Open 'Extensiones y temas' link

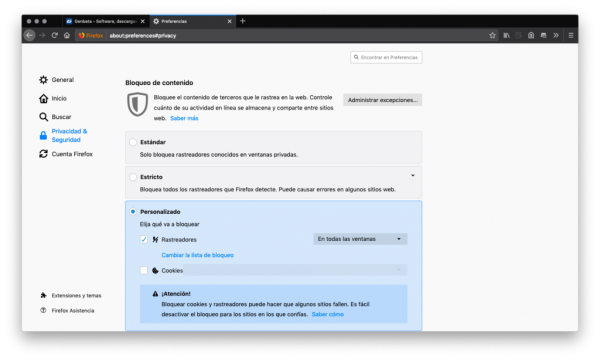[77, 295]
